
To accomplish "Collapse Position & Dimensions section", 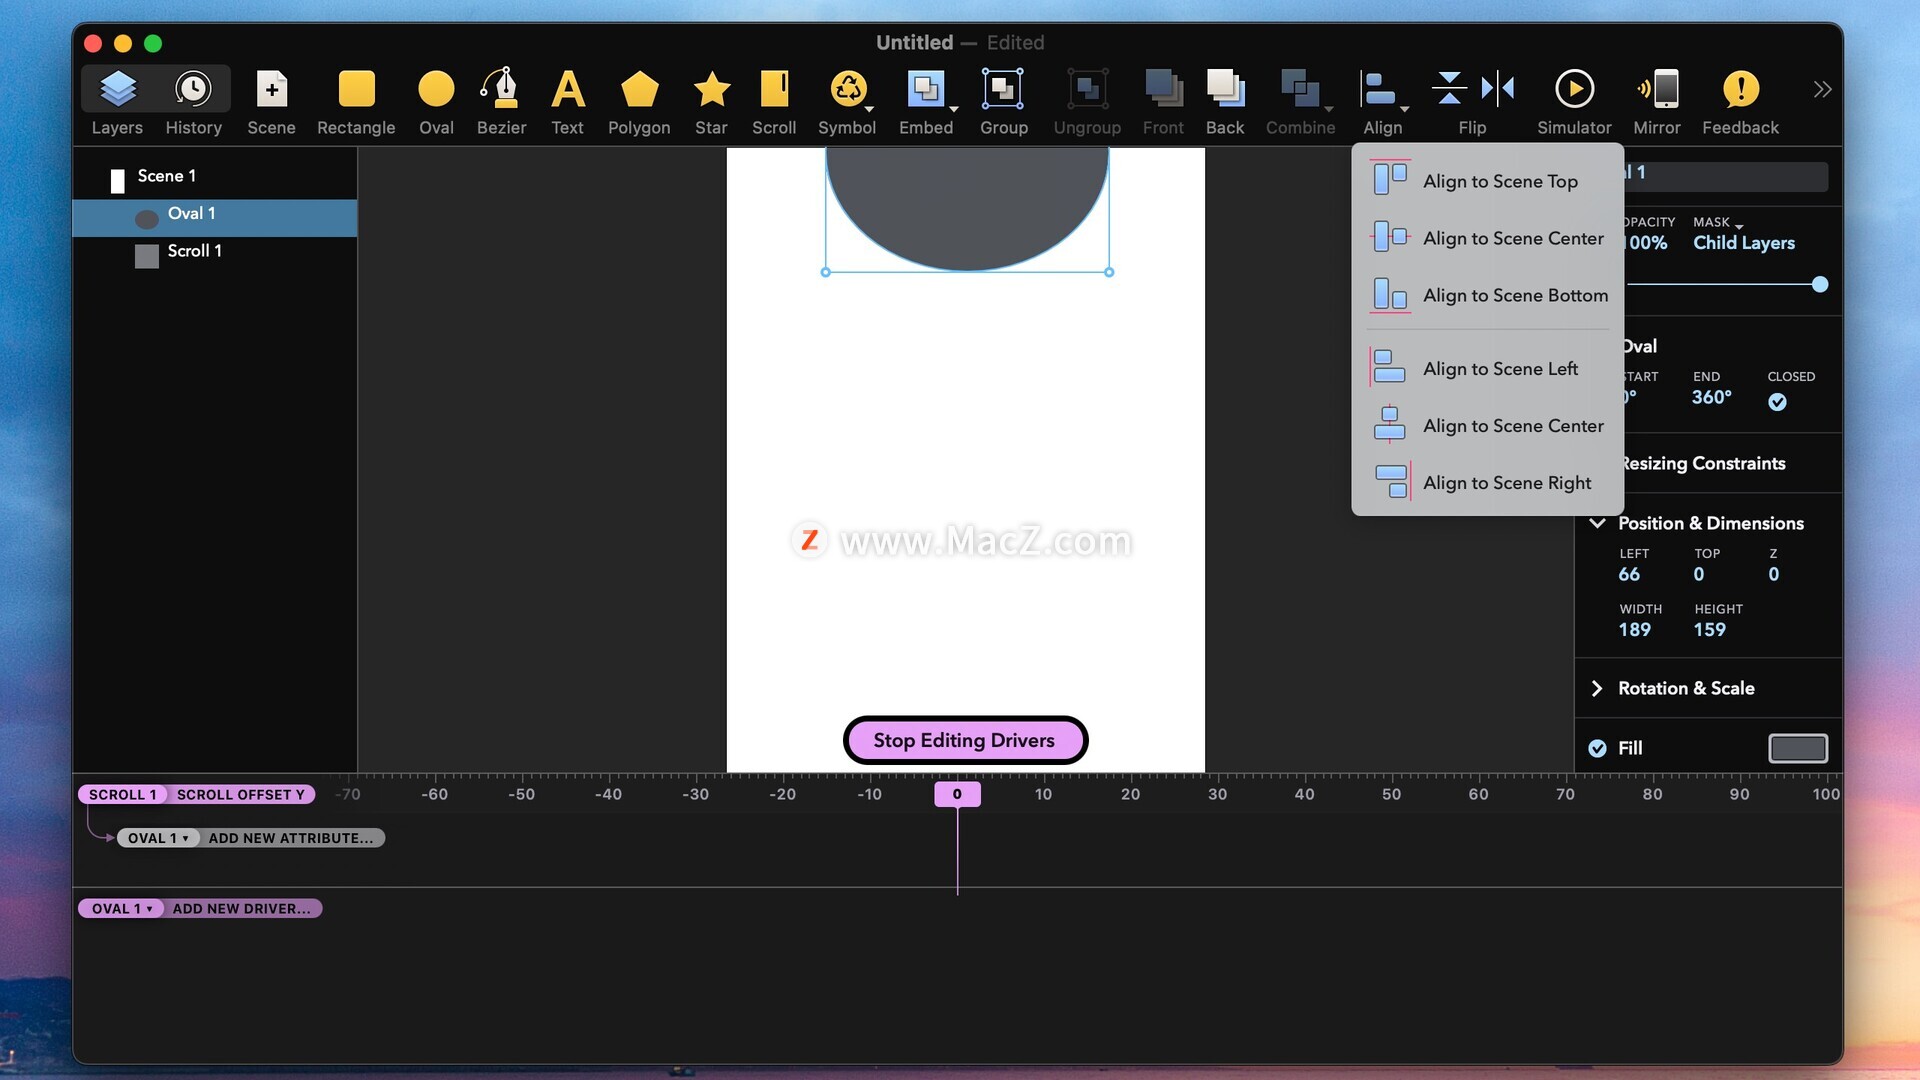I will click(x=1597, y=523).
